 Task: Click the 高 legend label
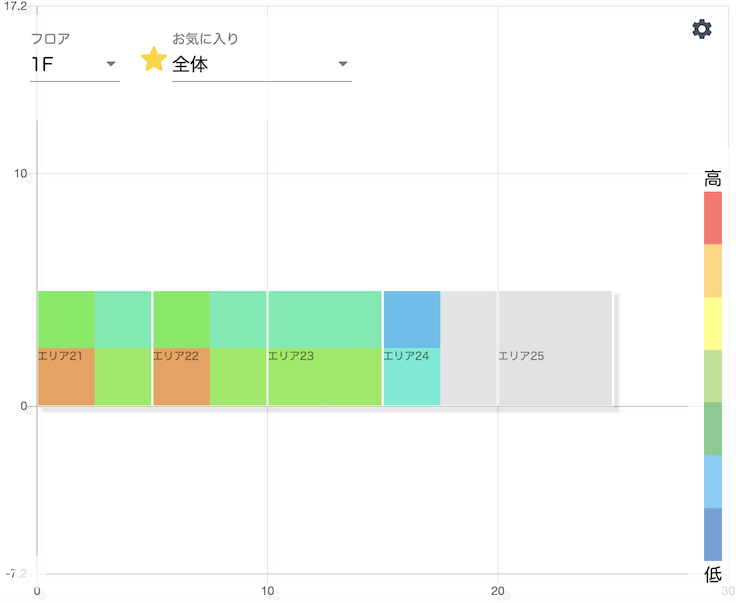tap(713, 180)
